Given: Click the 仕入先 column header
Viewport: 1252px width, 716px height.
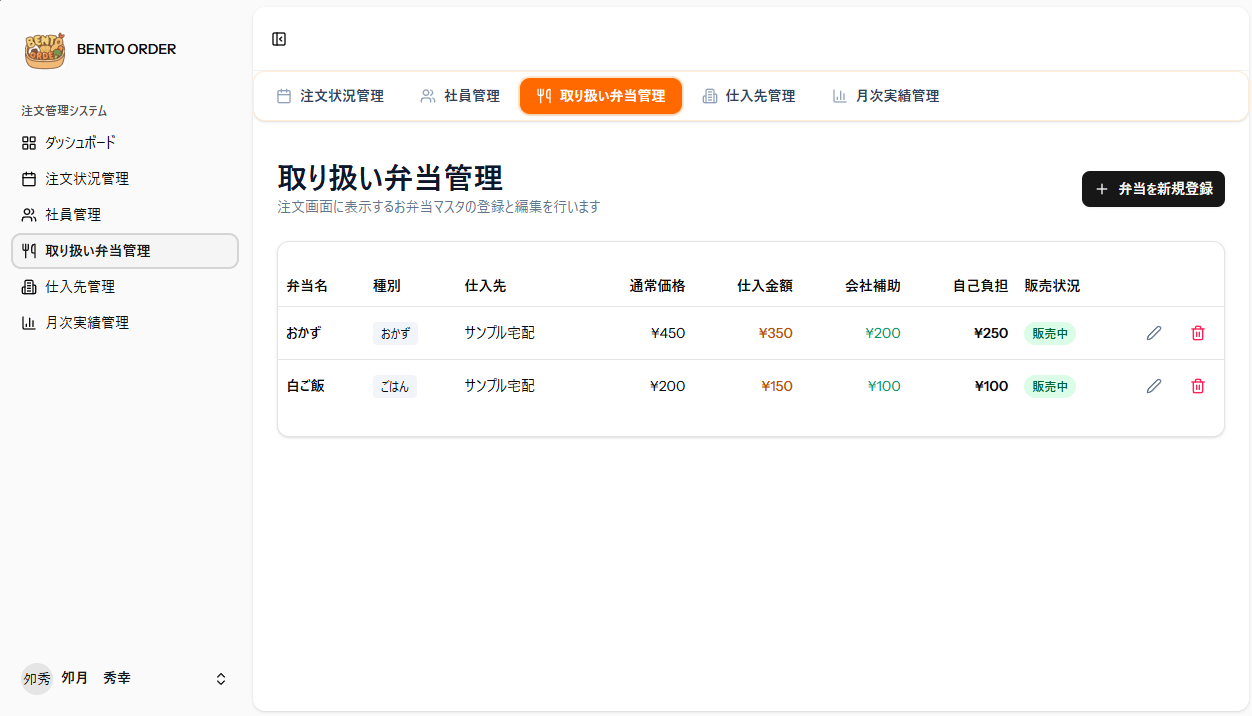Looking at the screenshot, I should [x=485, y=286].
